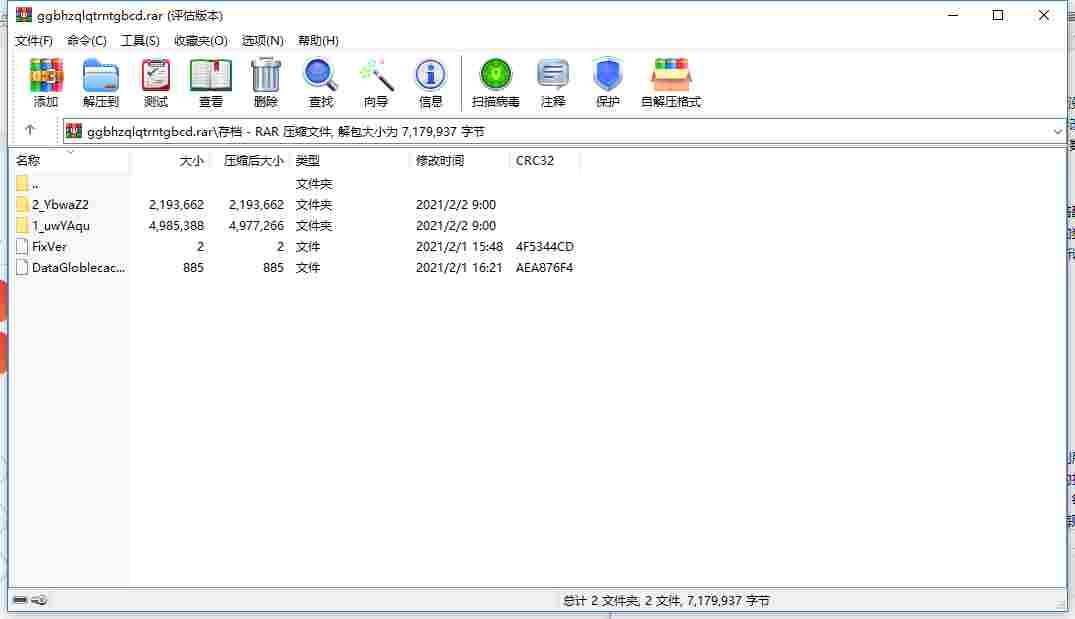Image resolution: width=1075 pixels, height=619 pixels.
Task: Click the WinRAR title bar icon
Action: [x=23, y=14]
